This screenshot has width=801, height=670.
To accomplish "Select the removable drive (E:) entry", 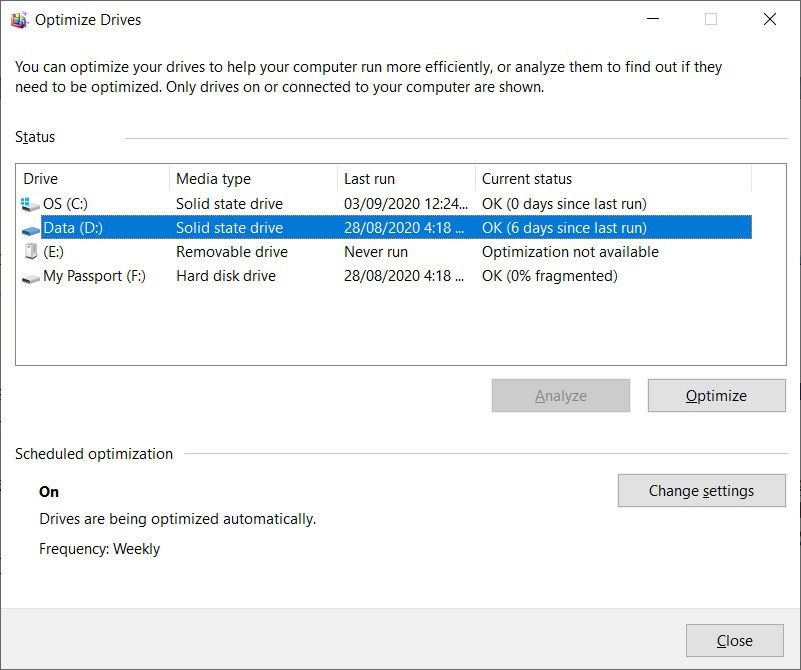I will [x=54, y=252].
